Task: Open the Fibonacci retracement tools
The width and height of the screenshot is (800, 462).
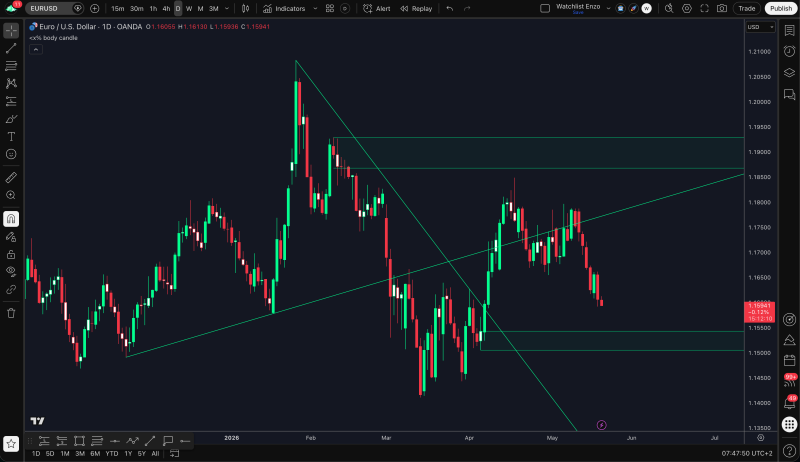Action: point(11,66)
